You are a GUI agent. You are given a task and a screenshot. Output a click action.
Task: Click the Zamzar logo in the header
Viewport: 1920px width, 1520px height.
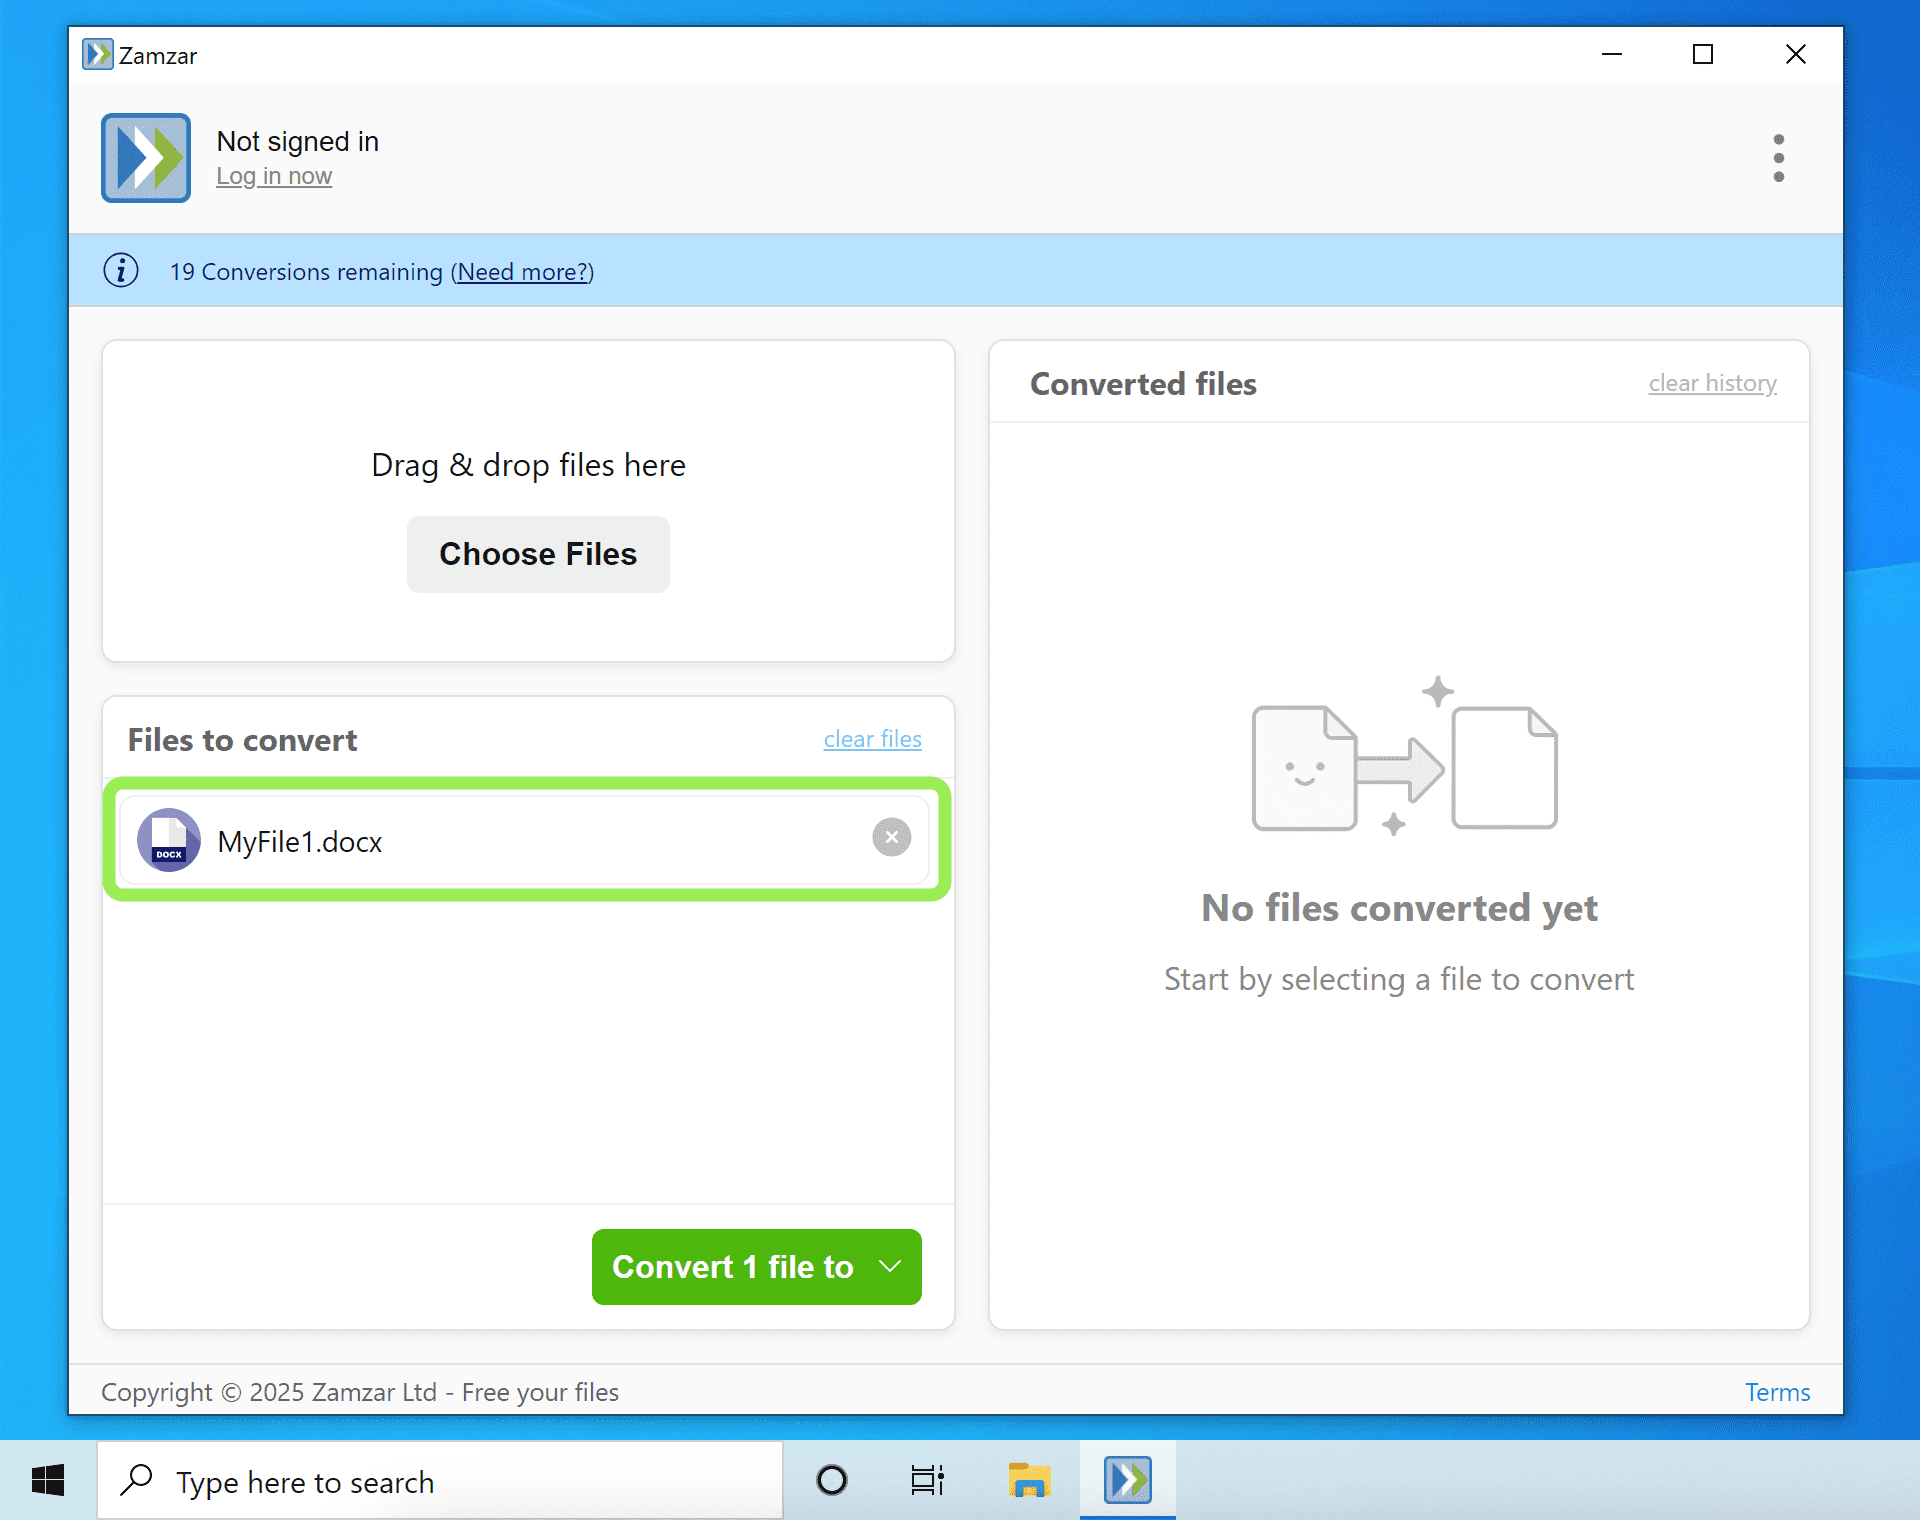[x=145, y=157]
